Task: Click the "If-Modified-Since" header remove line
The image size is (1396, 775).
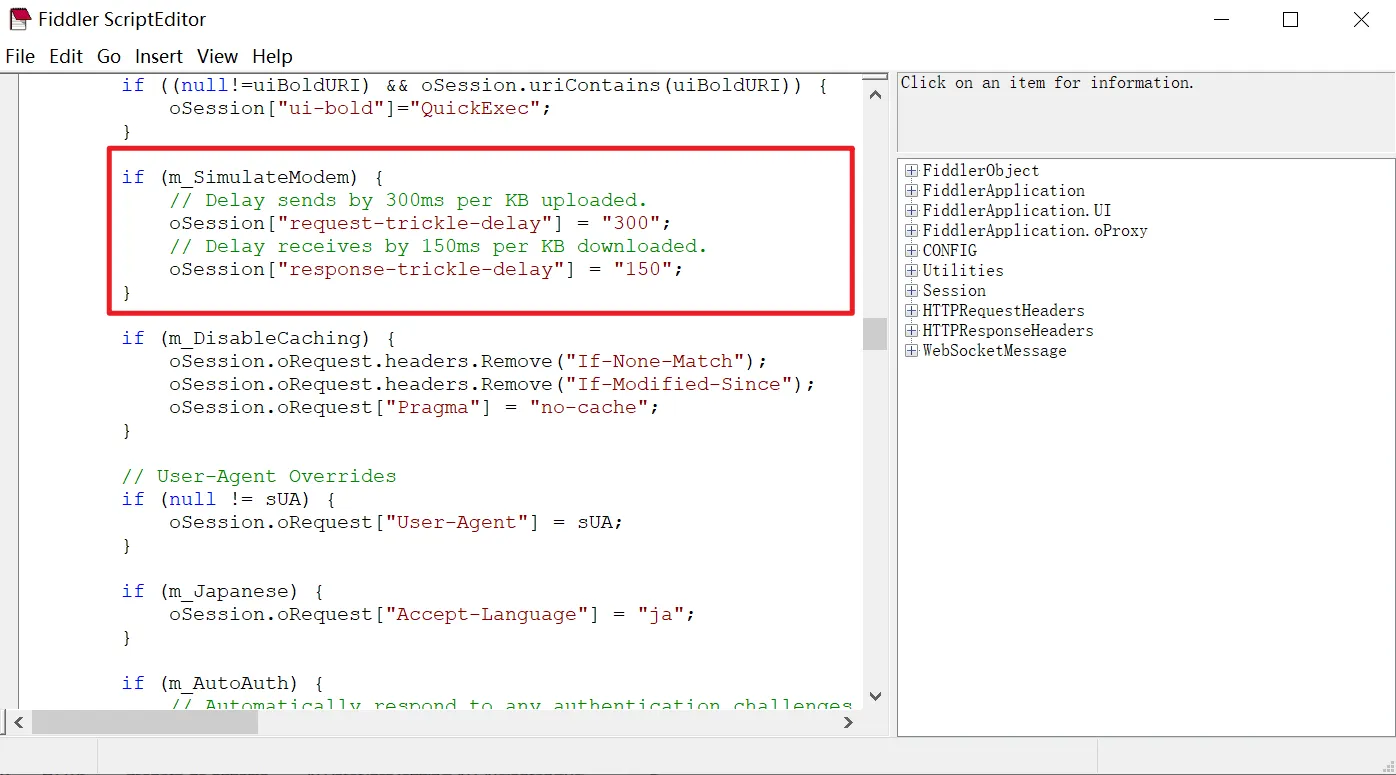Action: click(x=492, y=384)
